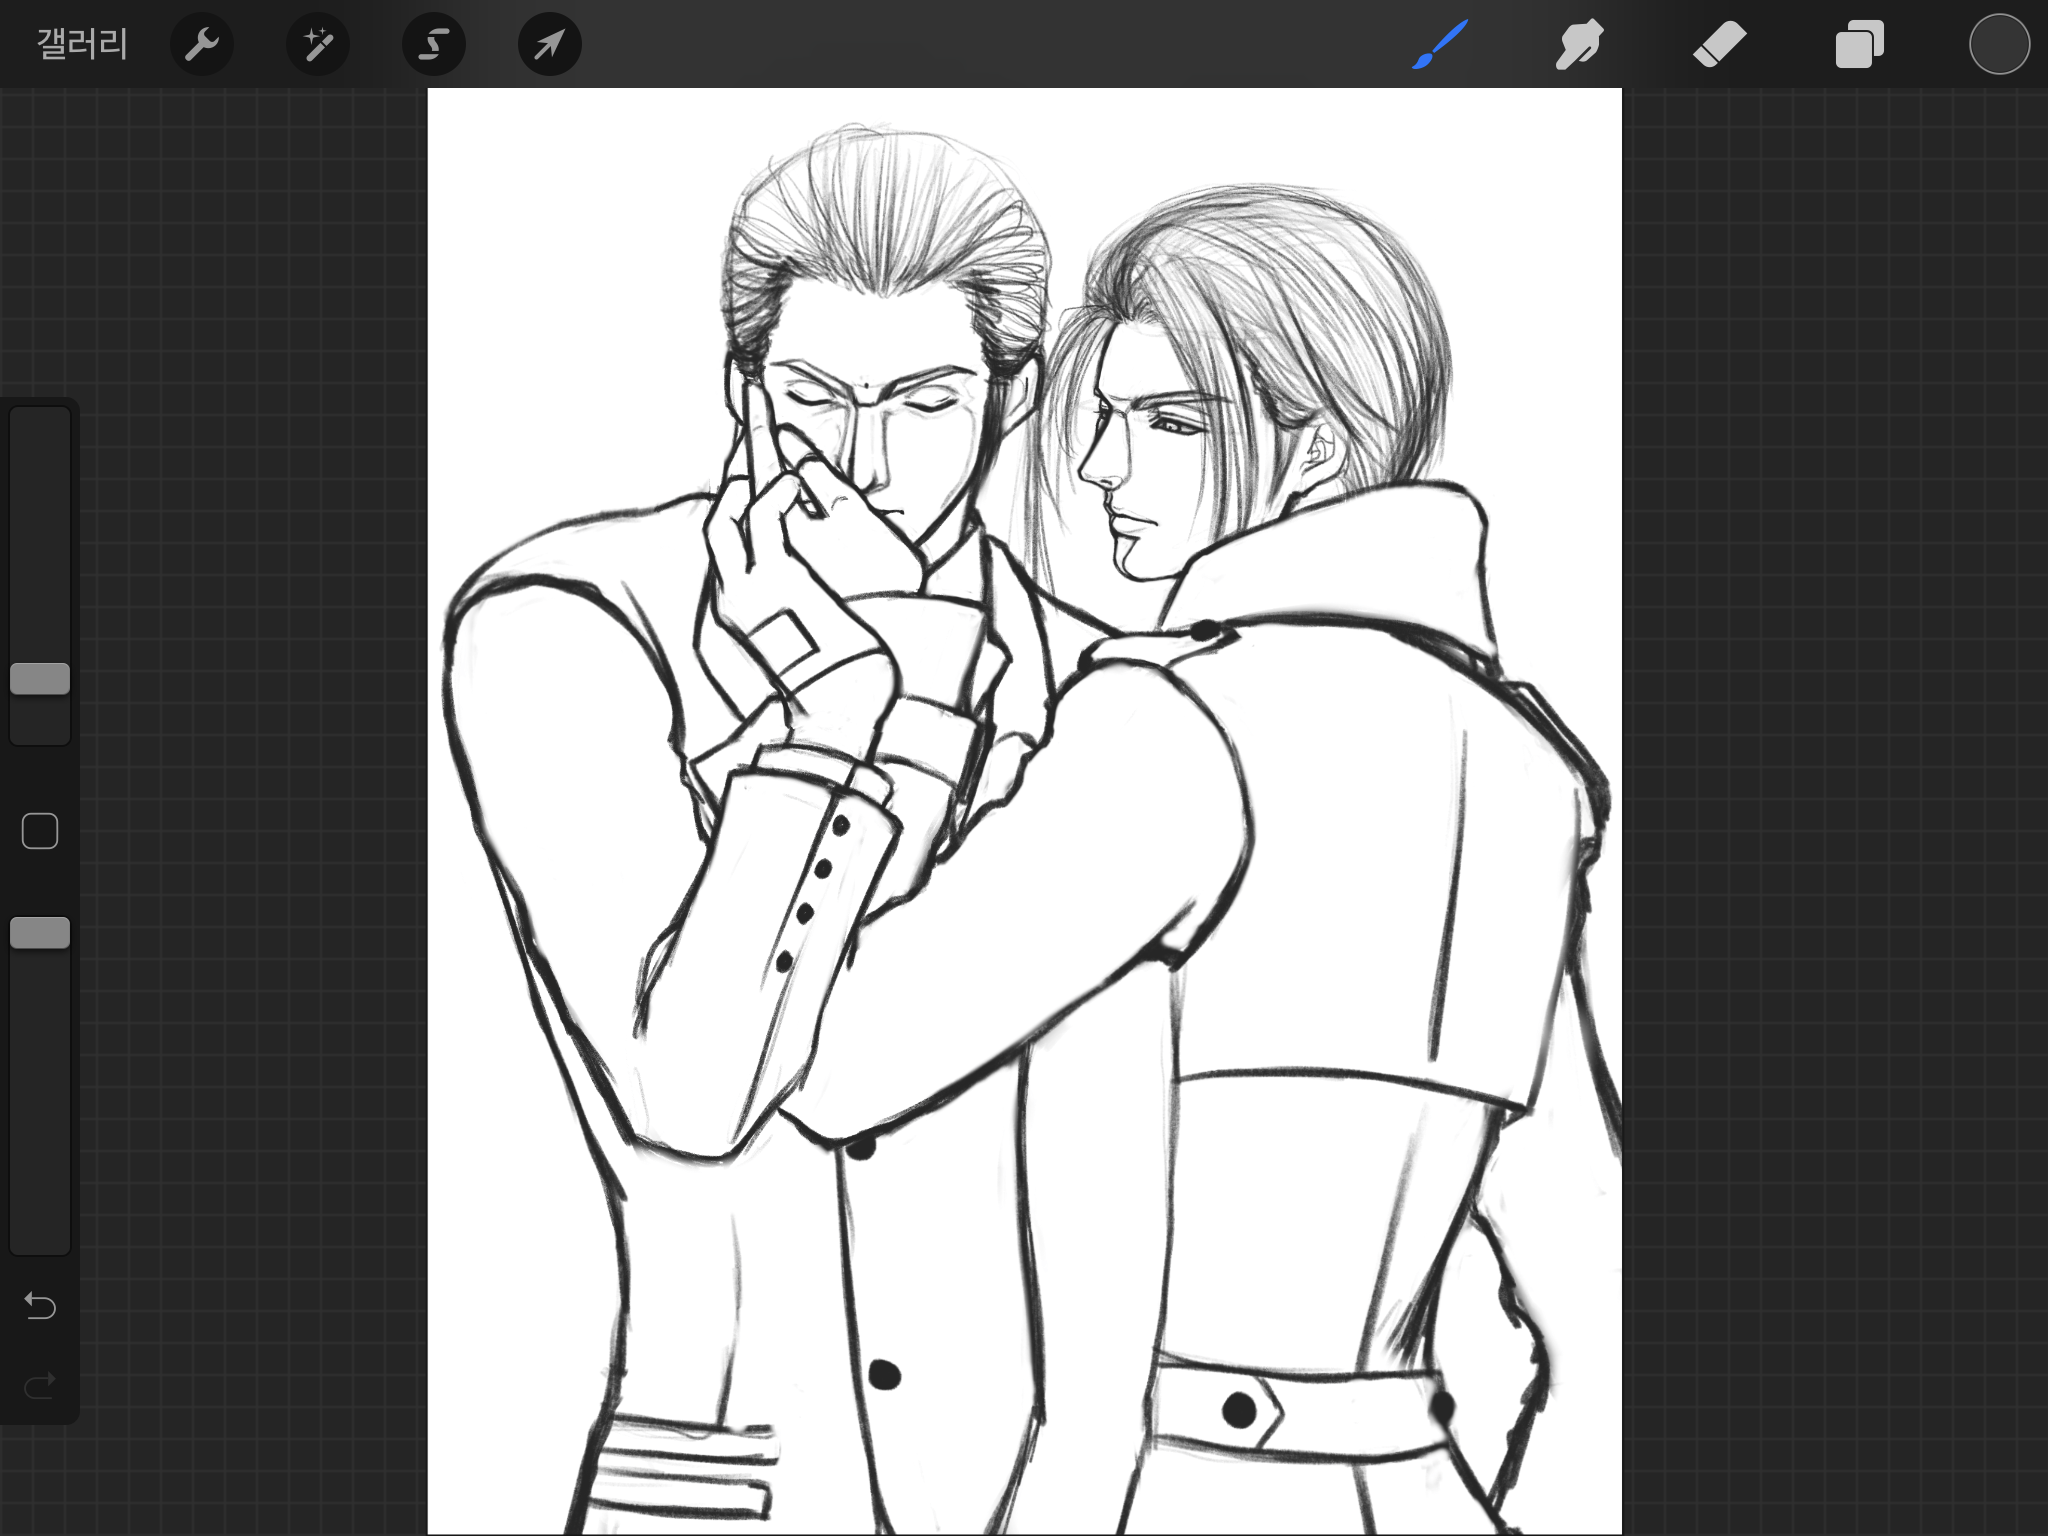Screen dimensions: 2048x1536
Task: Select the Smudge tool
Action: pyautogui.click(x=1579, y=44)
